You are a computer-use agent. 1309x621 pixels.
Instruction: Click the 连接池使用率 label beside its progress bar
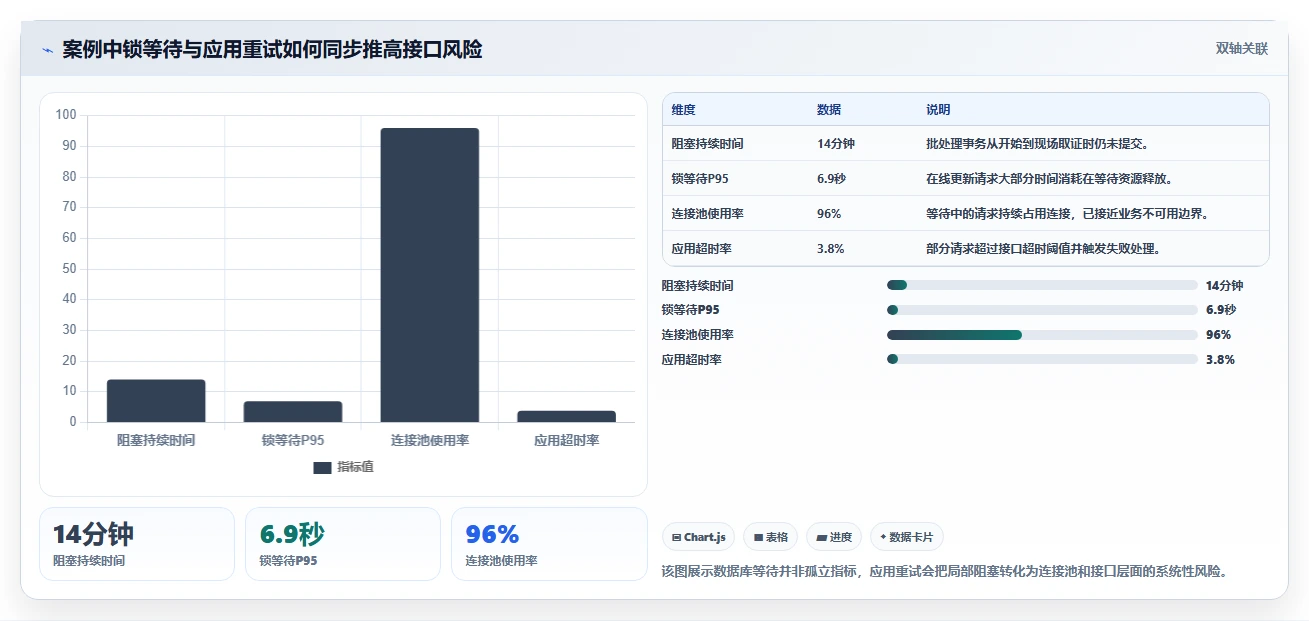pos(697,335)
